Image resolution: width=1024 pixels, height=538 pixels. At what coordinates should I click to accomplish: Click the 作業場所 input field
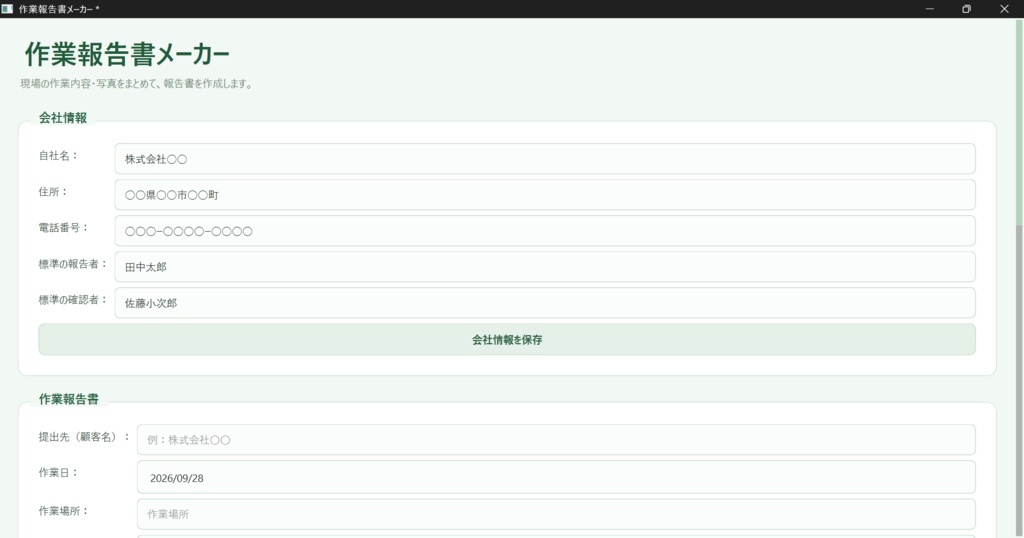point(556,514)
